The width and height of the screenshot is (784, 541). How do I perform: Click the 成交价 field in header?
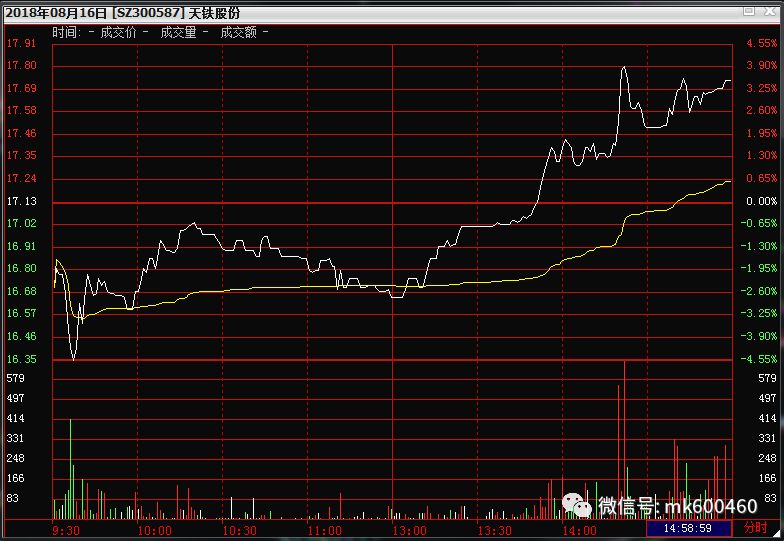point(118,32)
